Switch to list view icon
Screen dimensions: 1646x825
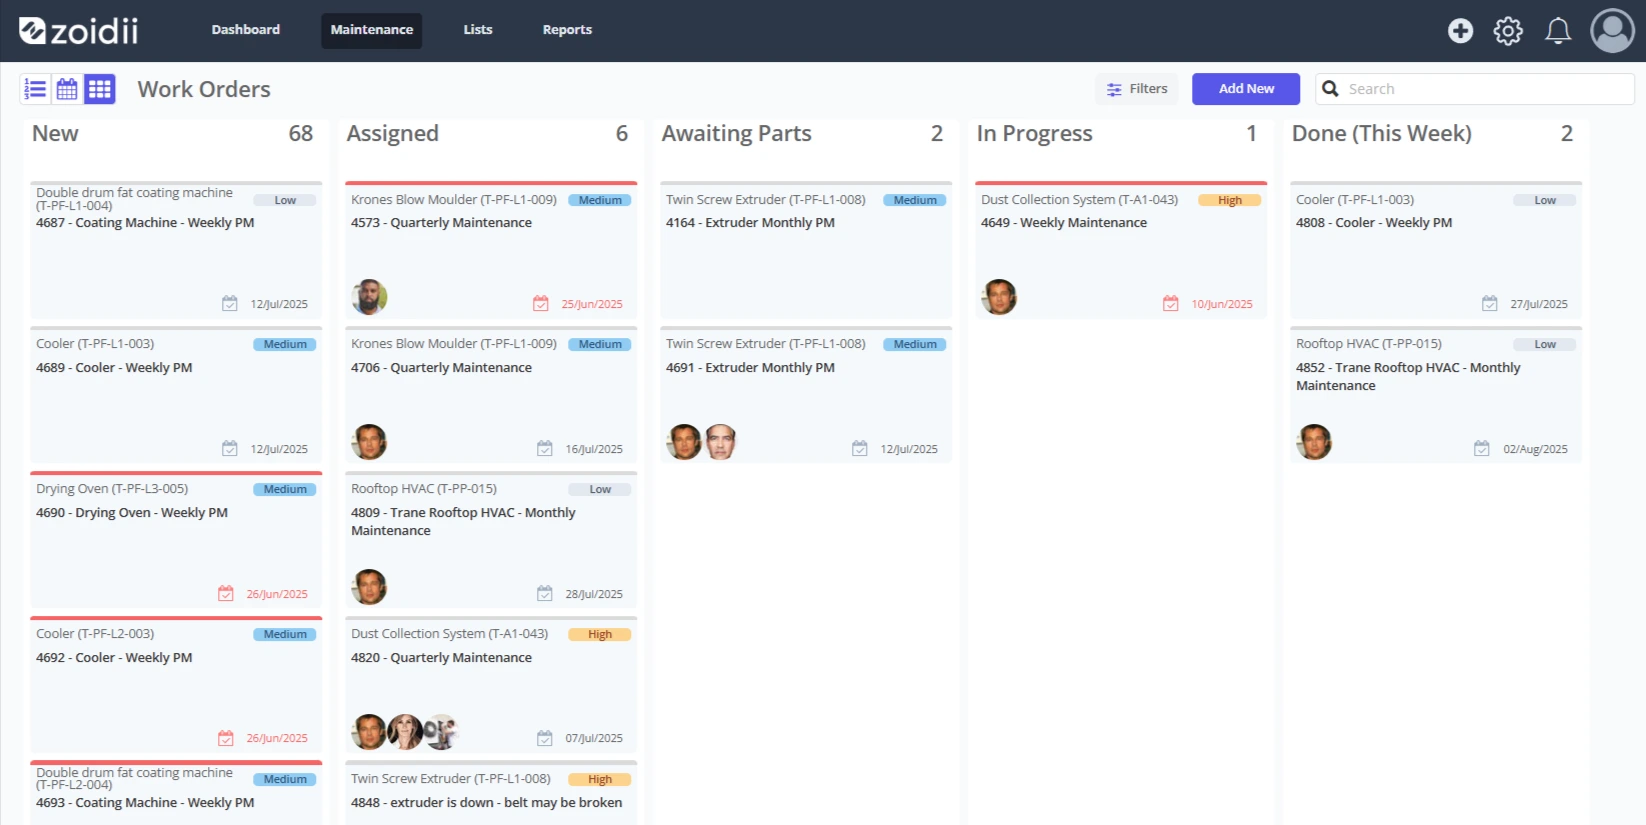click(35, 89)
